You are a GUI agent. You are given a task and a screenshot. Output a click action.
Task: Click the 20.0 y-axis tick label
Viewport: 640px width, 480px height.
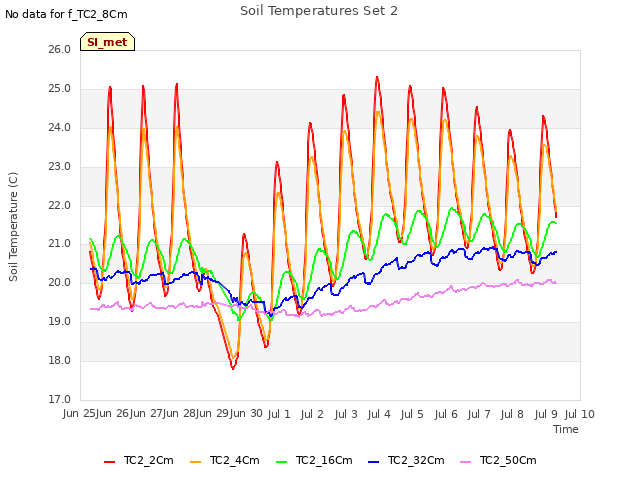click(60, 282)
